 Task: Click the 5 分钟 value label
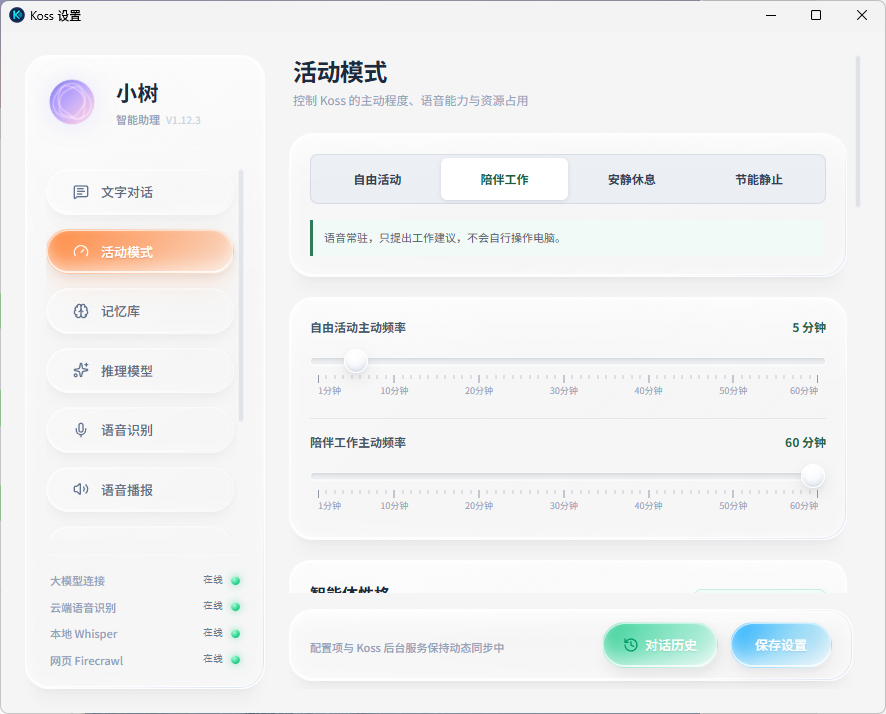coord(809,328)
